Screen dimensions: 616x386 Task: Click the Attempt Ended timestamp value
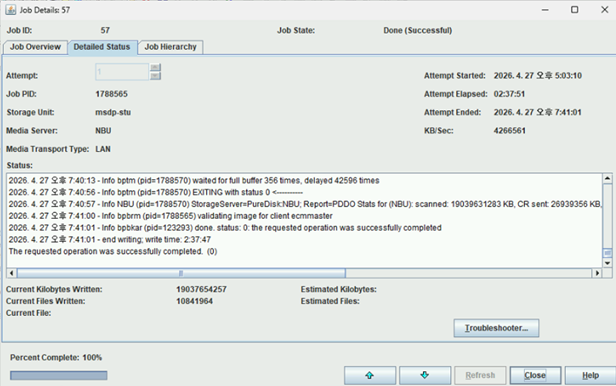pos(537,112)
